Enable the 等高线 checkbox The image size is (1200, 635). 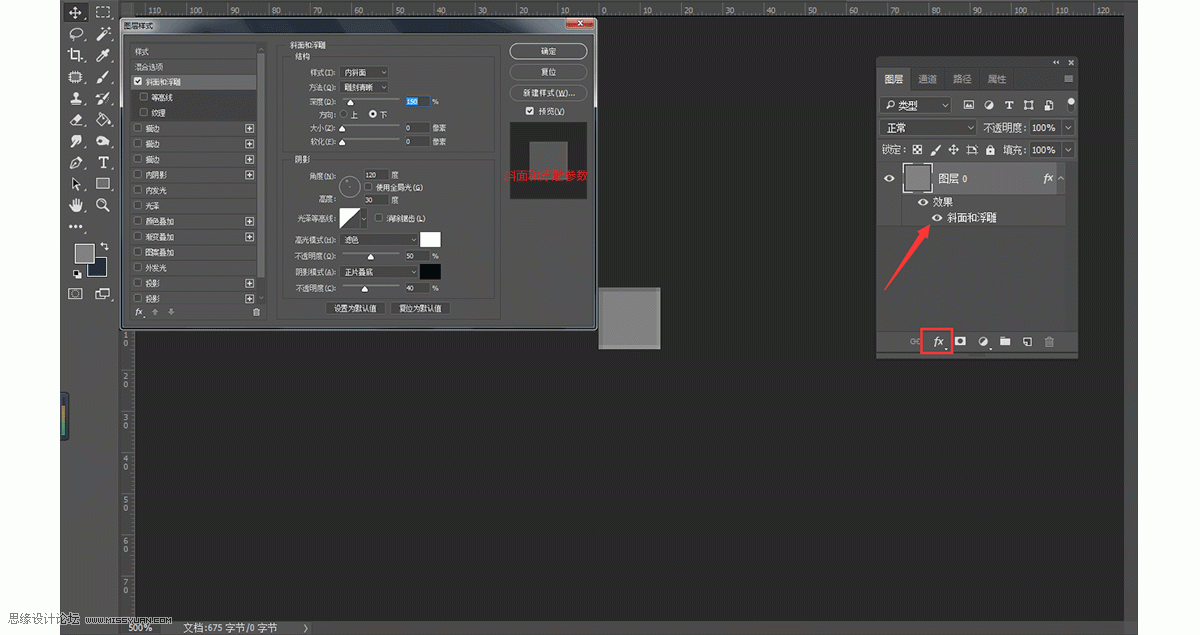click(144, 97)
